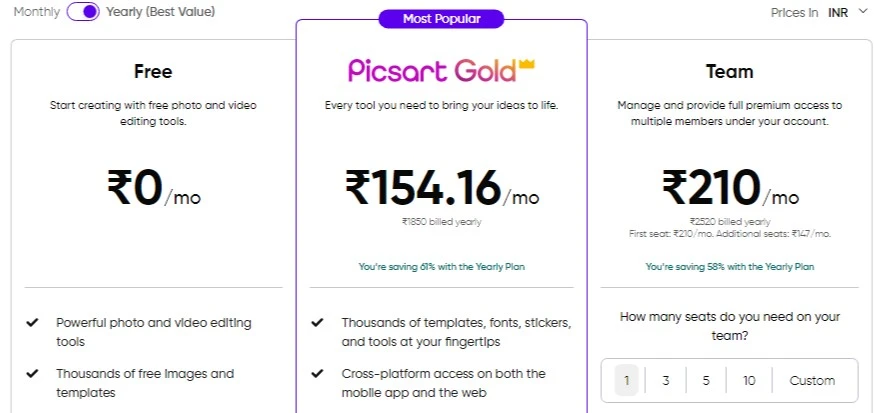Select 3 seats for Team plan
This screenshot has width=874, height=413.
666,381
